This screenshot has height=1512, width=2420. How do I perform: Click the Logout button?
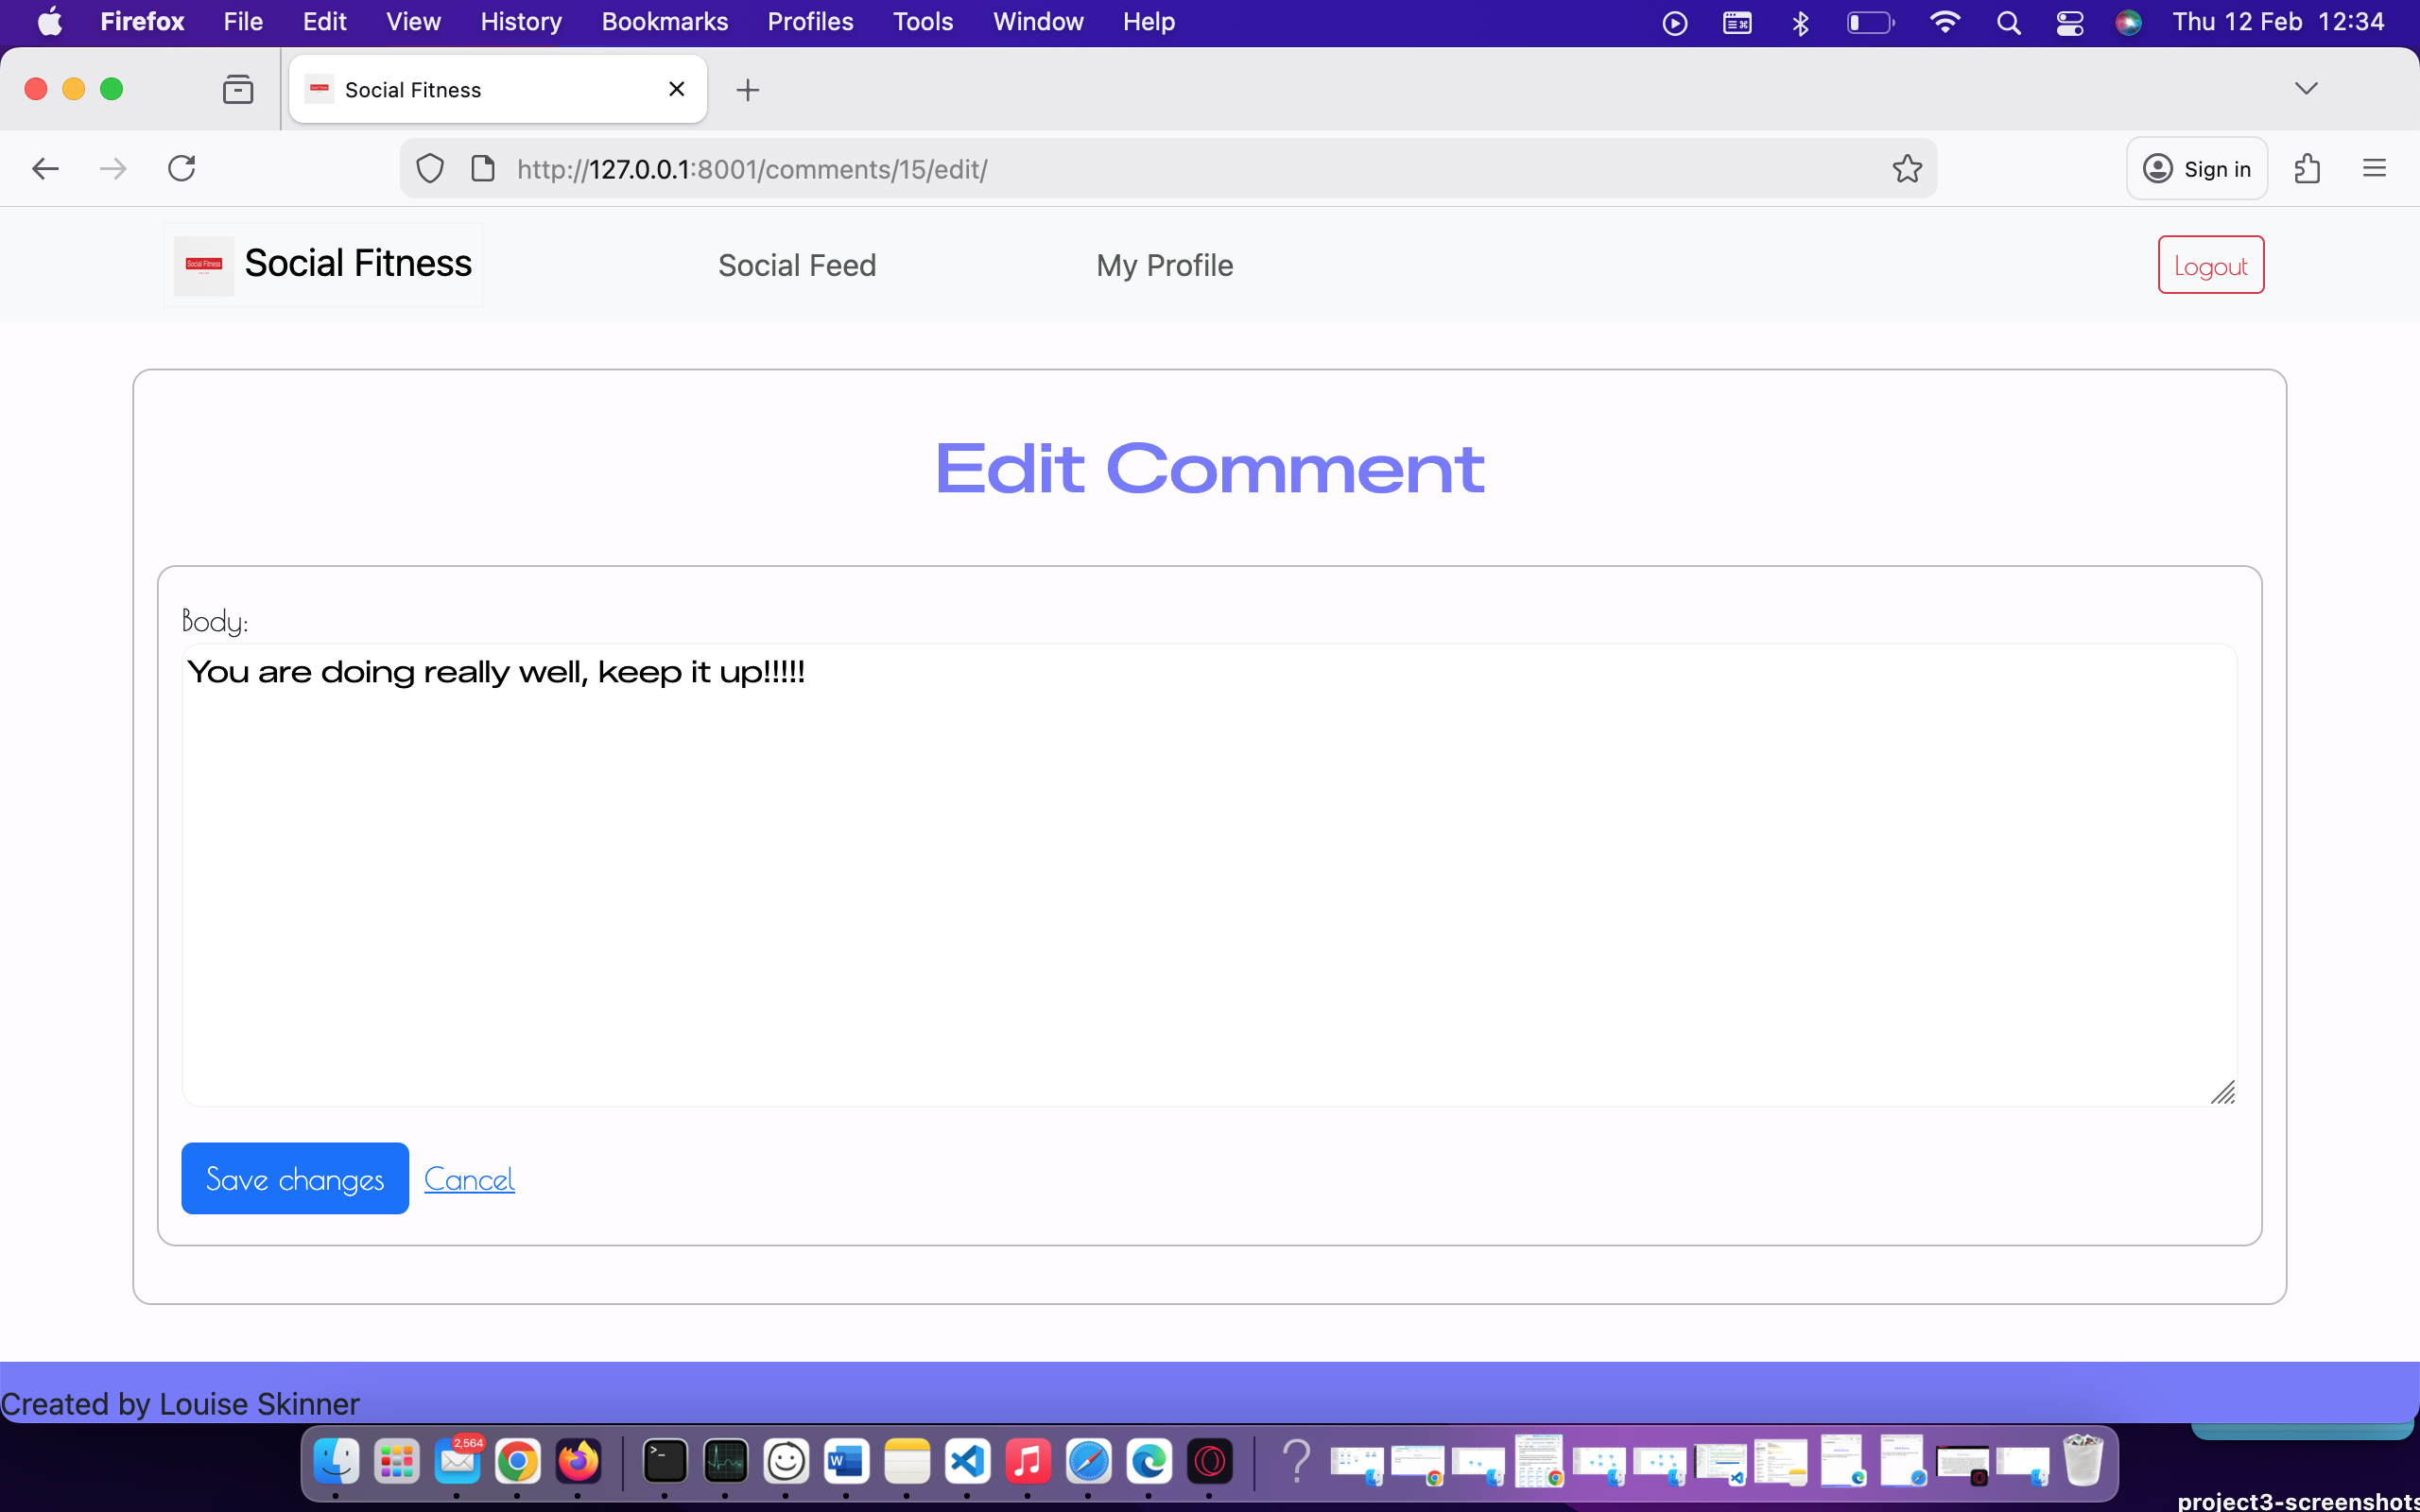click(2209, 264)
